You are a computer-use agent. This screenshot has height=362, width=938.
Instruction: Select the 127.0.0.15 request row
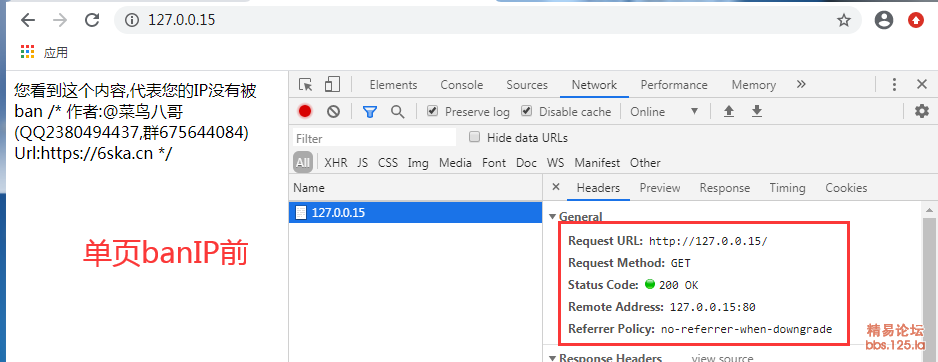point(415,212)
